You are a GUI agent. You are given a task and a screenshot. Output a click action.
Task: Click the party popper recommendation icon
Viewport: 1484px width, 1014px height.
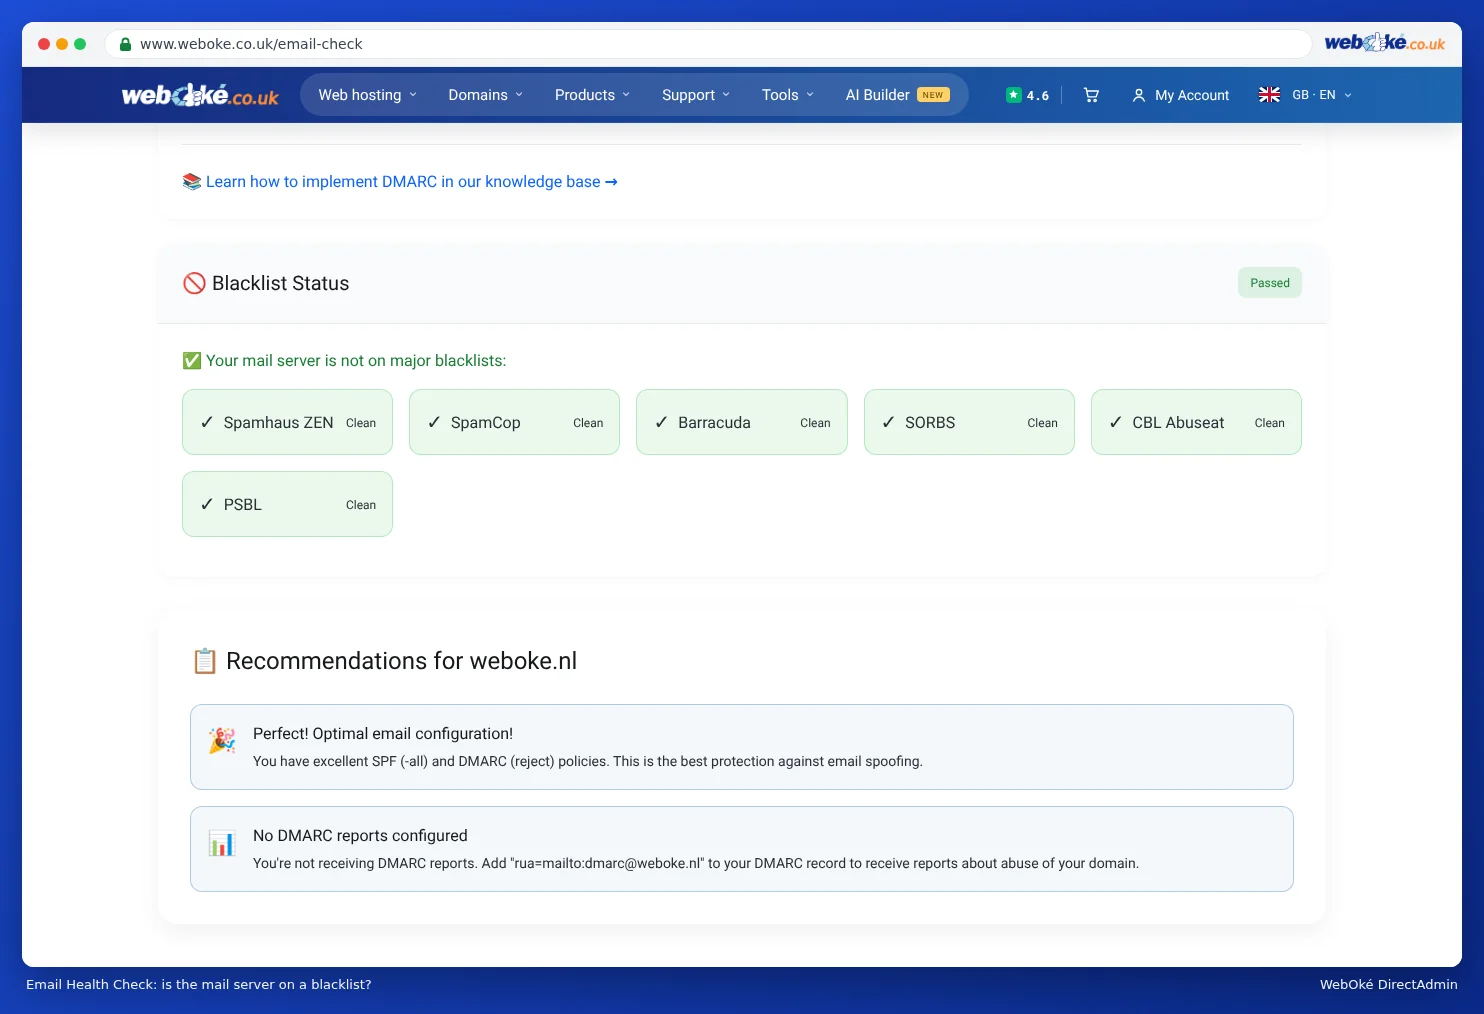222,741
